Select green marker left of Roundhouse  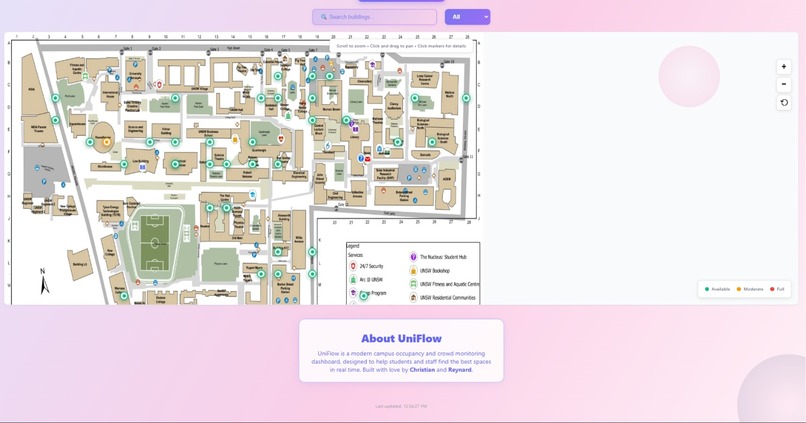coord(90,142)
